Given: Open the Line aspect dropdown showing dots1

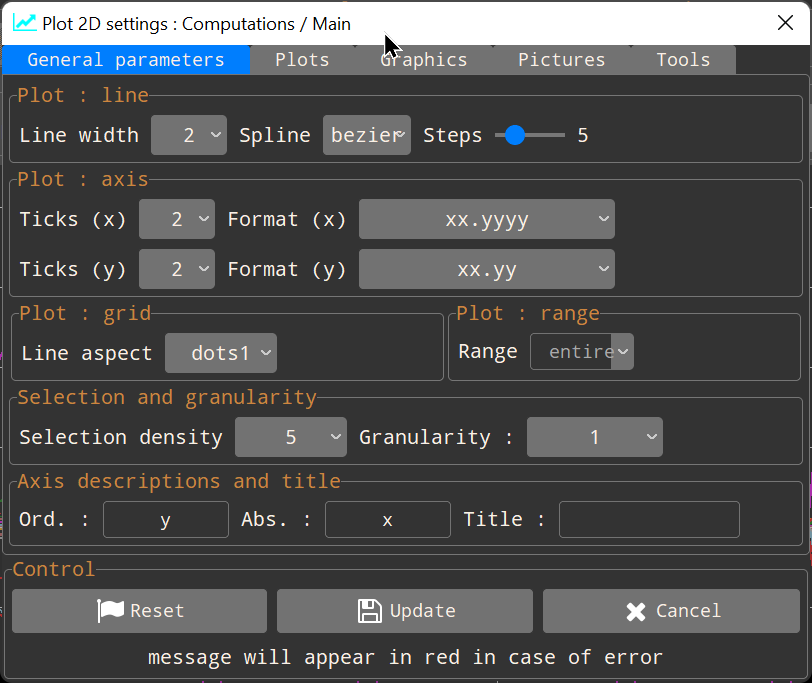Looking at the screenshot, I should pyautogui.click(x=221, y=352).
